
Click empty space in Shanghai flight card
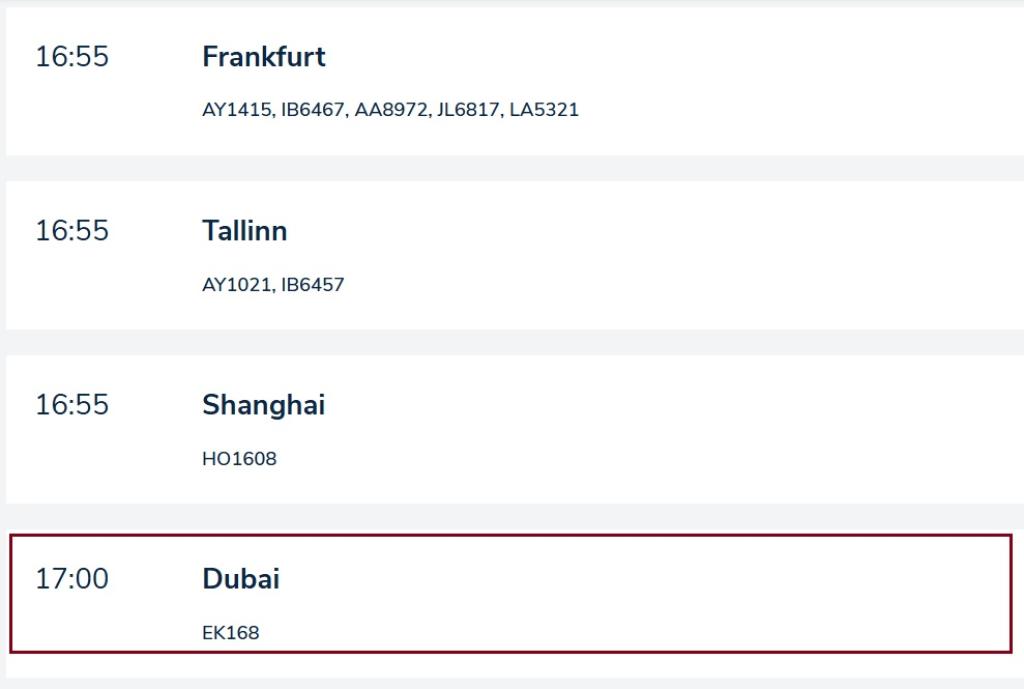pos(700,430)
